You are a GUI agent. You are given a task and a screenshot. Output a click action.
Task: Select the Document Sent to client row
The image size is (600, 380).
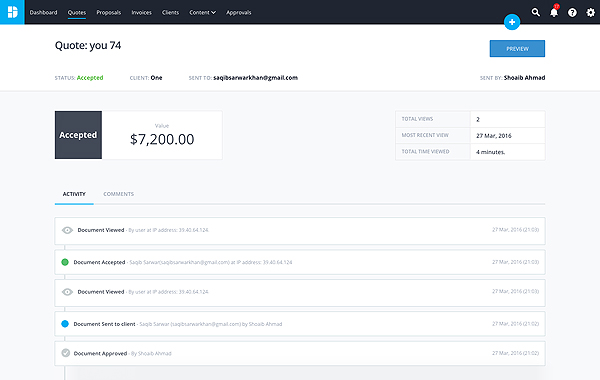pos(300,324)
